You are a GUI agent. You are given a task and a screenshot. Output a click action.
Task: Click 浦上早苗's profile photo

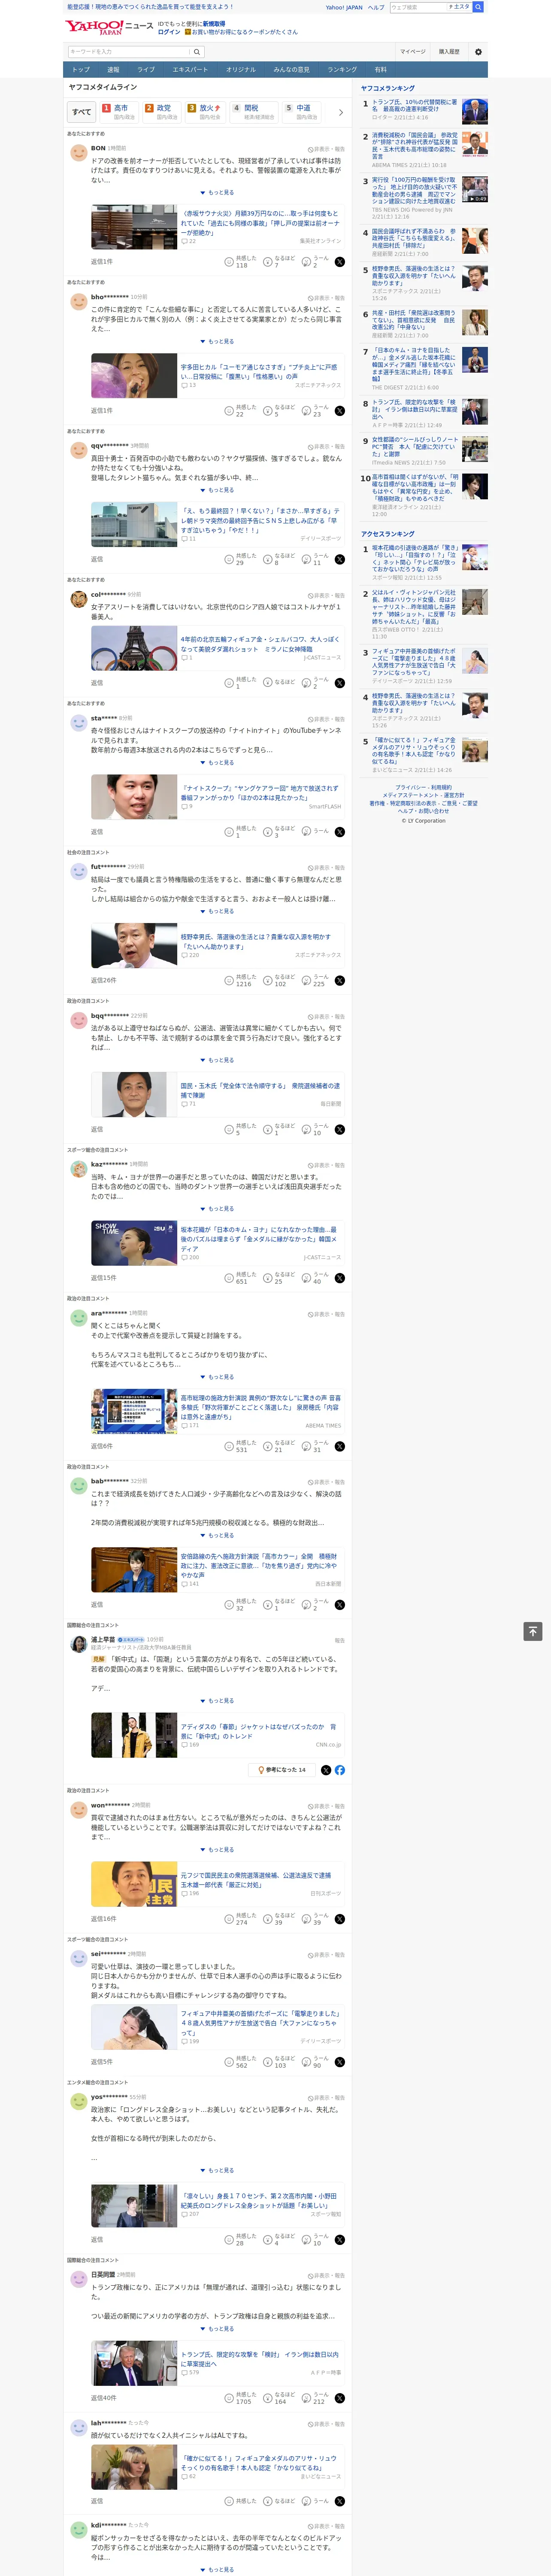pos(78,1644)
